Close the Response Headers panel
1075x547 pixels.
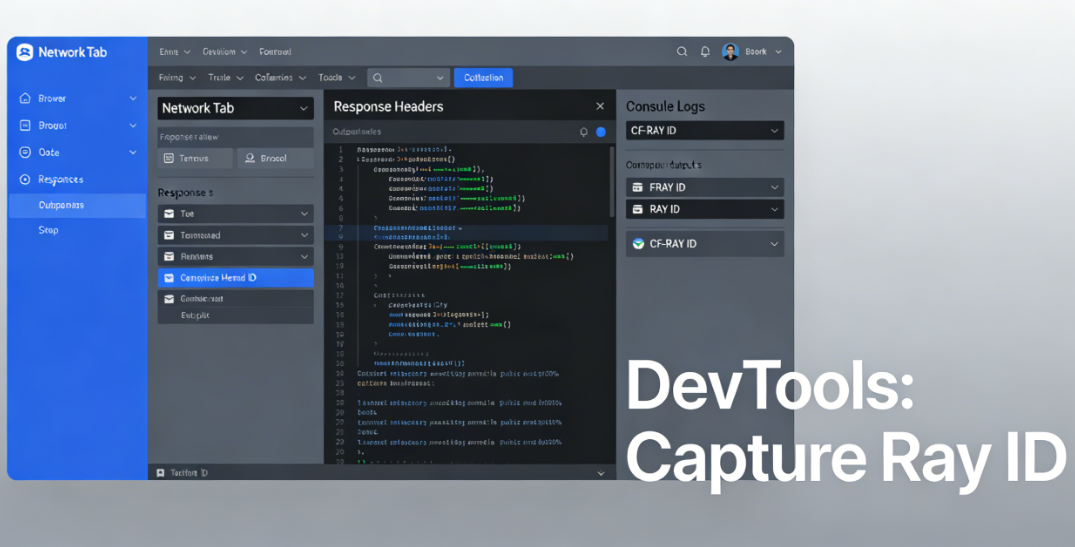point(600,106)
